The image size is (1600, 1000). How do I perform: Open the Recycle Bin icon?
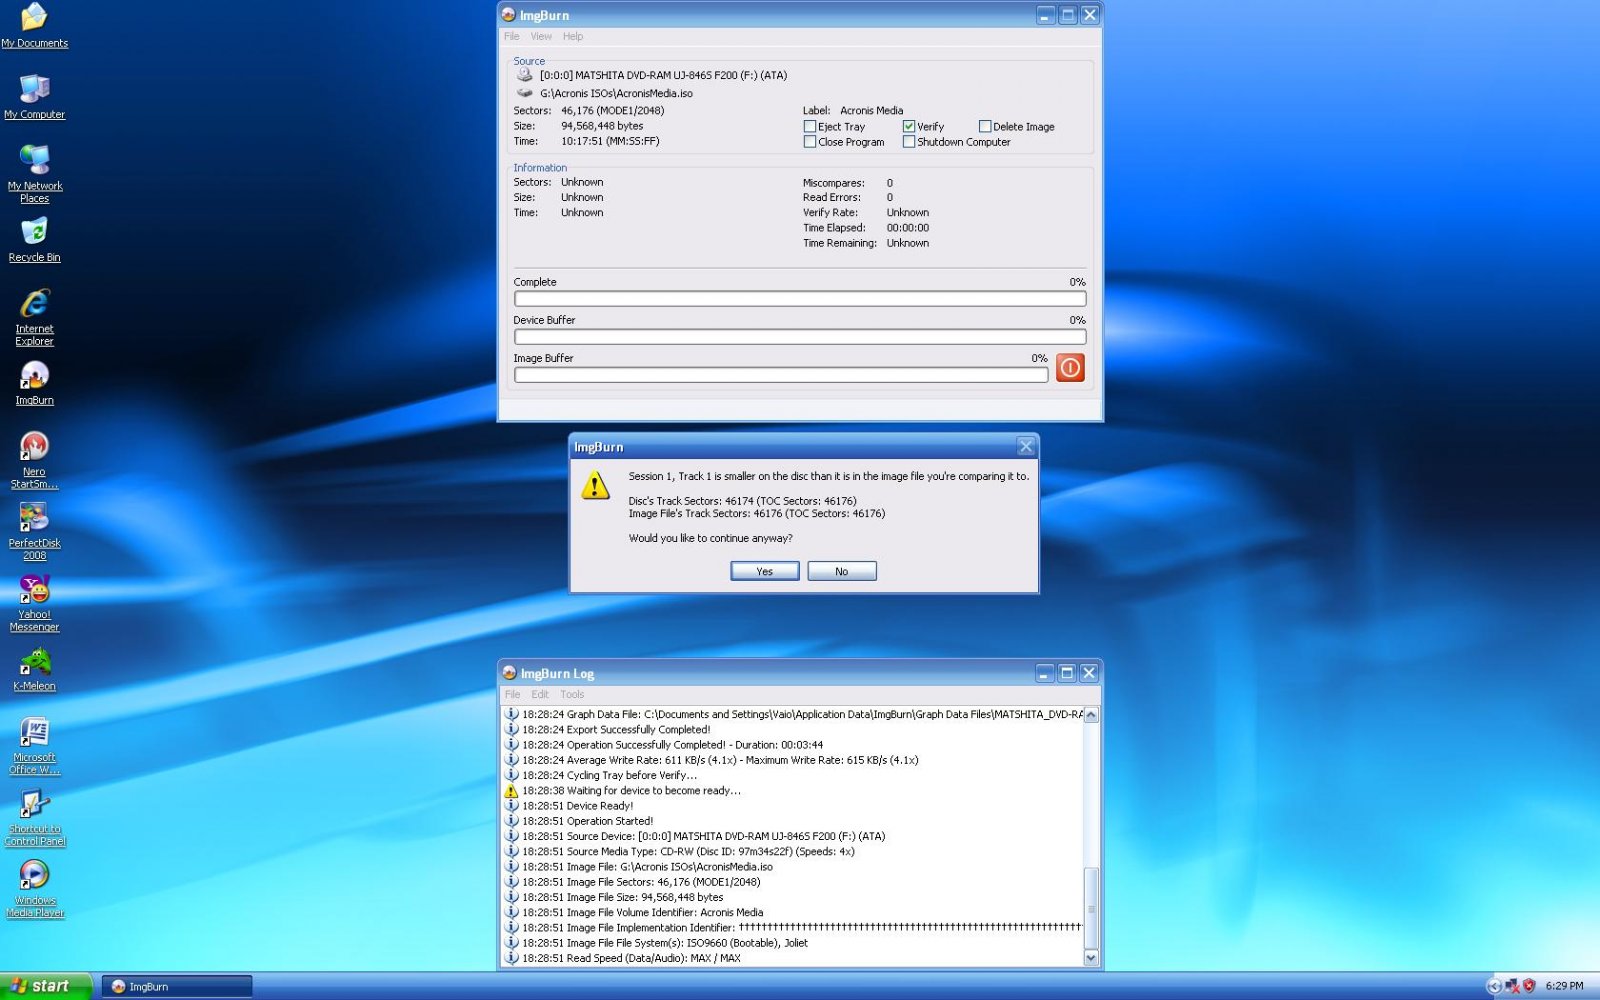[34, 240]
